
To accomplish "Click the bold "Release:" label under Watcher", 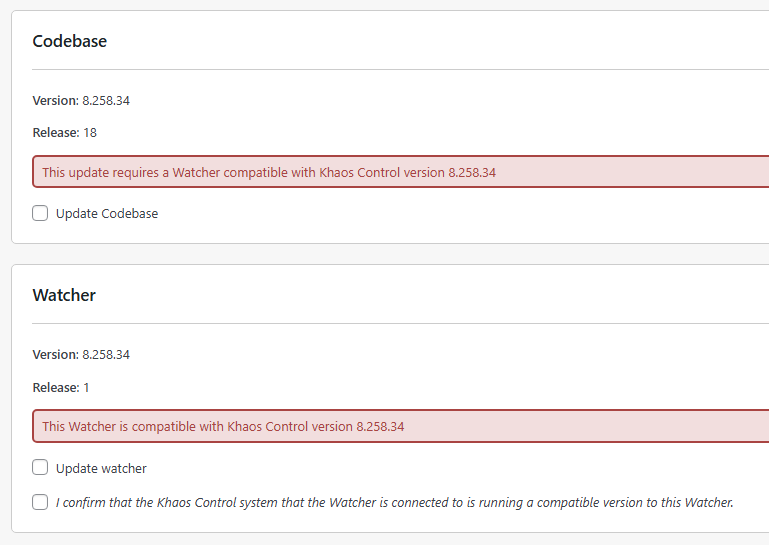I will (55, 387).
